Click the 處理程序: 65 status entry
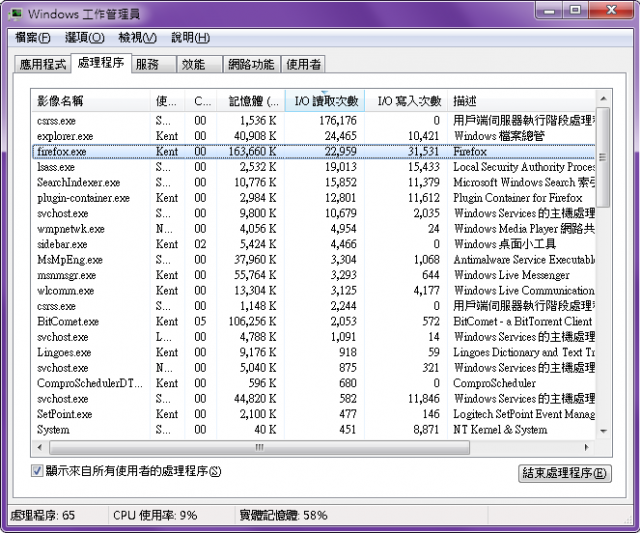This screenshot has width=640, height=533. tap(43, 515)
